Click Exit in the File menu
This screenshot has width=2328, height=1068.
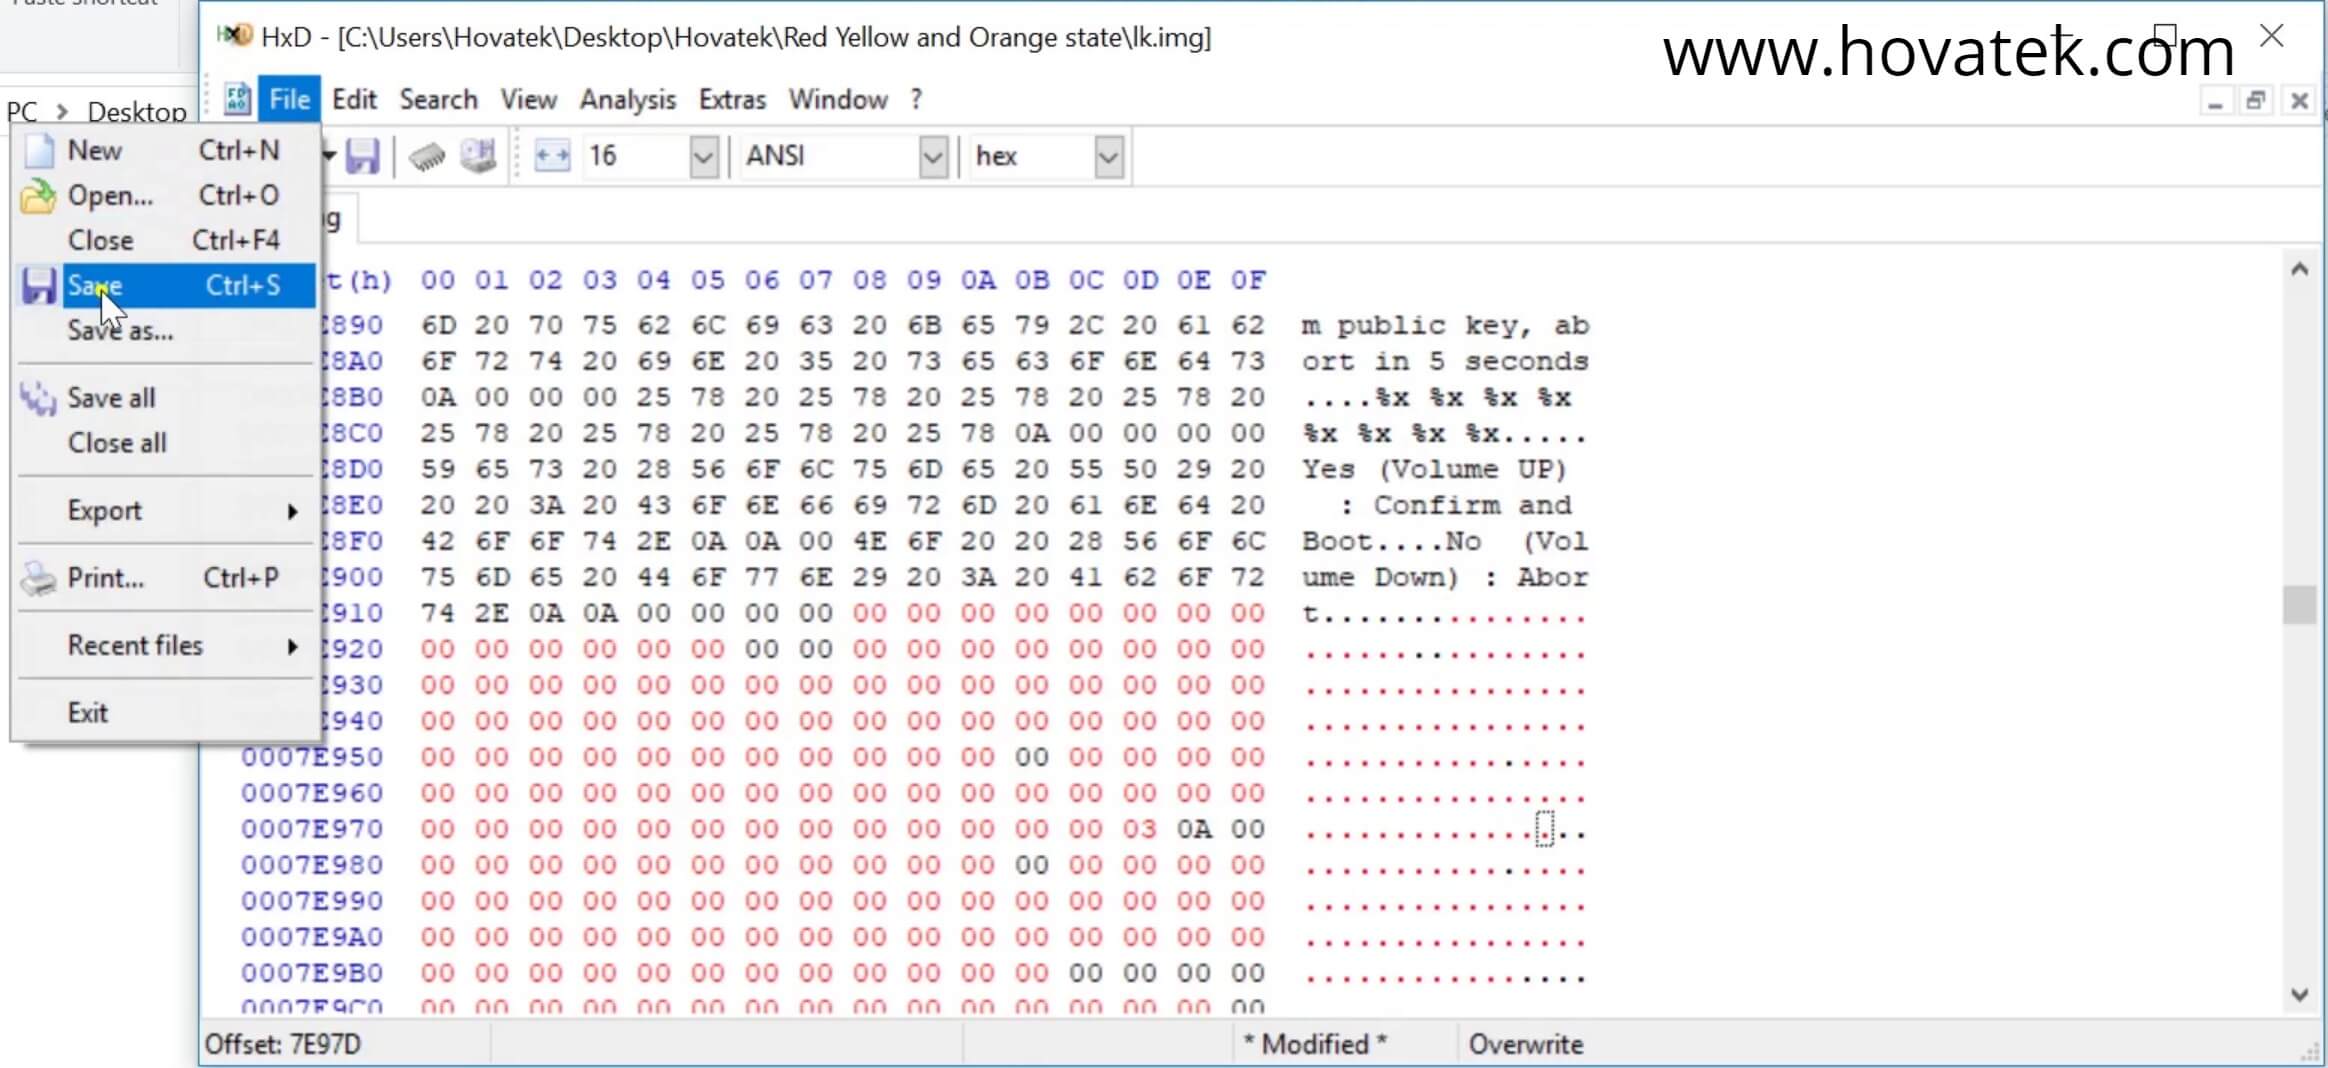90,712
